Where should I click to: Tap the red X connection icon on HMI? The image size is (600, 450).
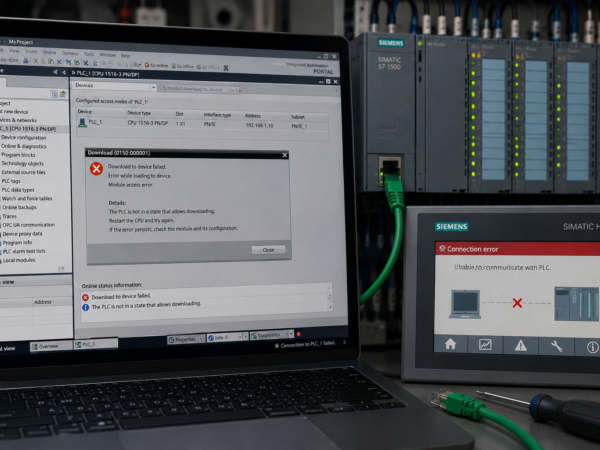[x=517, y=303]
